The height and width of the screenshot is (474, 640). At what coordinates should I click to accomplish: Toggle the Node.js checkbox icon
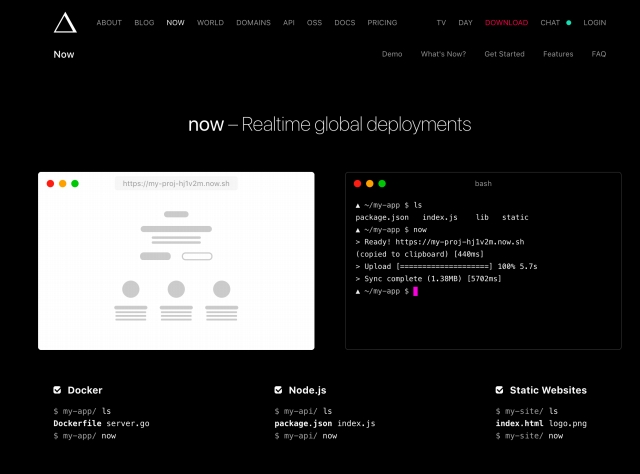pyautogui.click(x=278, y=390)
